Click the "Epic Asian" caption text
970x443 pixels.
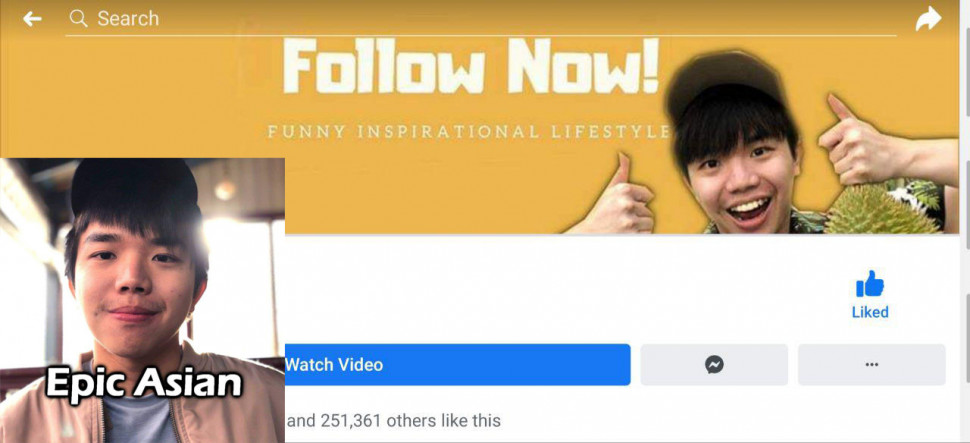click(x=144, y=384)
